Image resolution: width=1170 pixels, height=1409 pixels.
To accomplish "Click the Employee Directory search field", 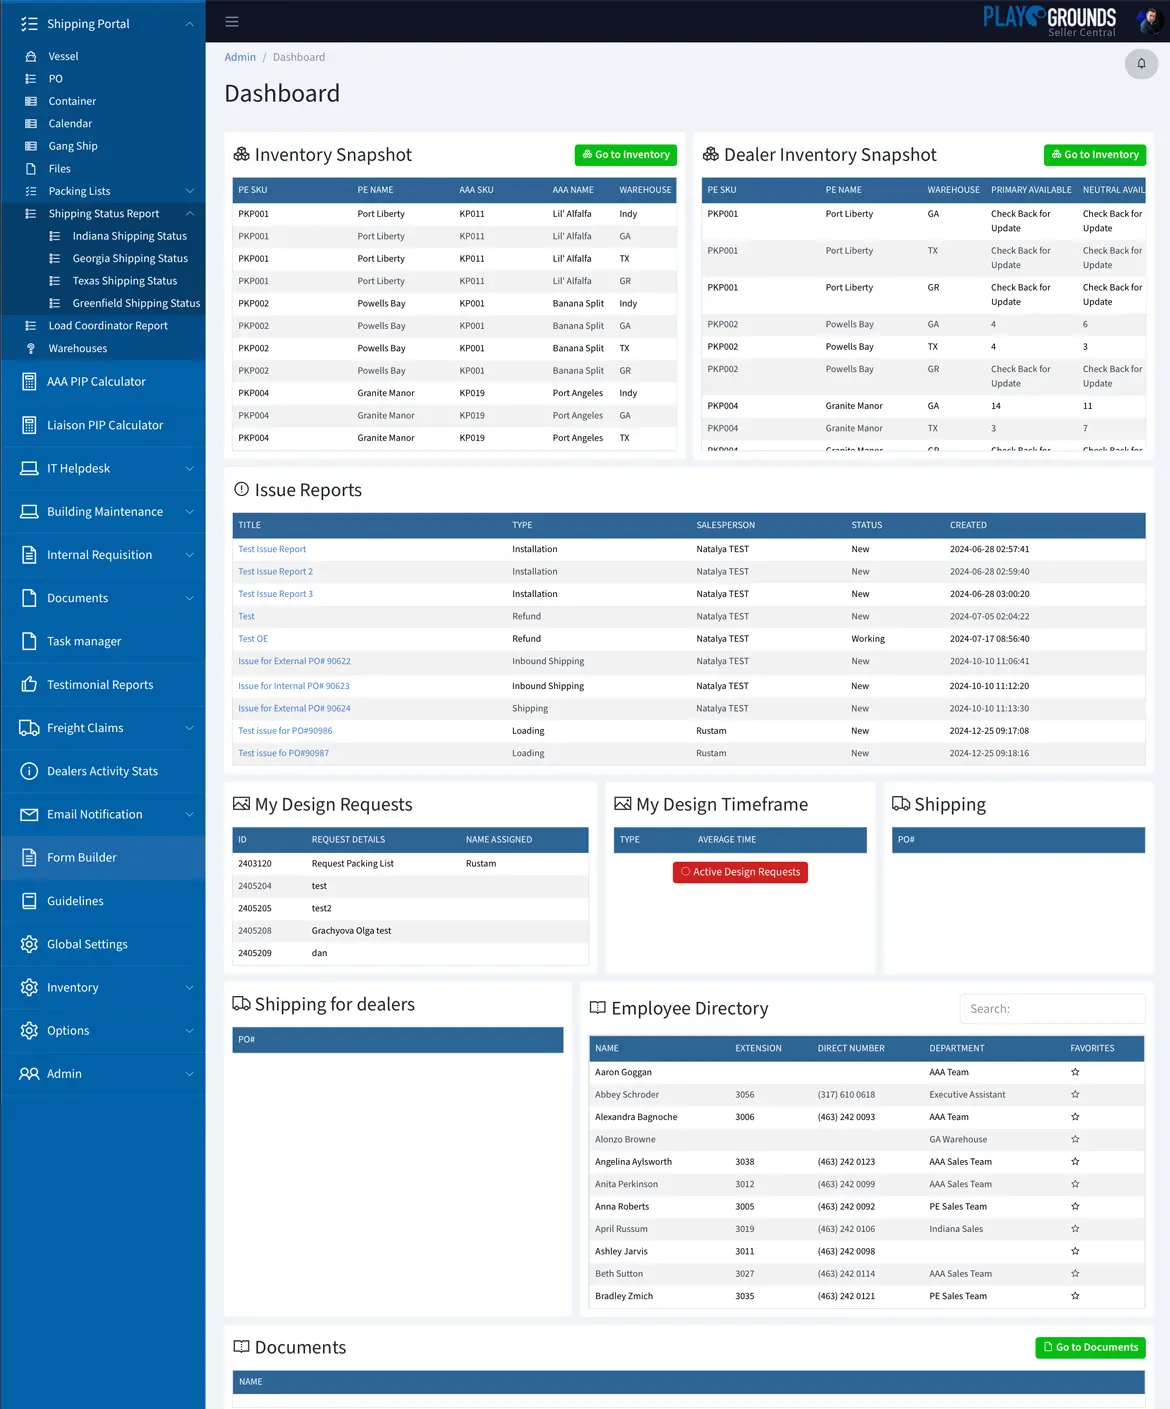I will click(1052, 1008).
